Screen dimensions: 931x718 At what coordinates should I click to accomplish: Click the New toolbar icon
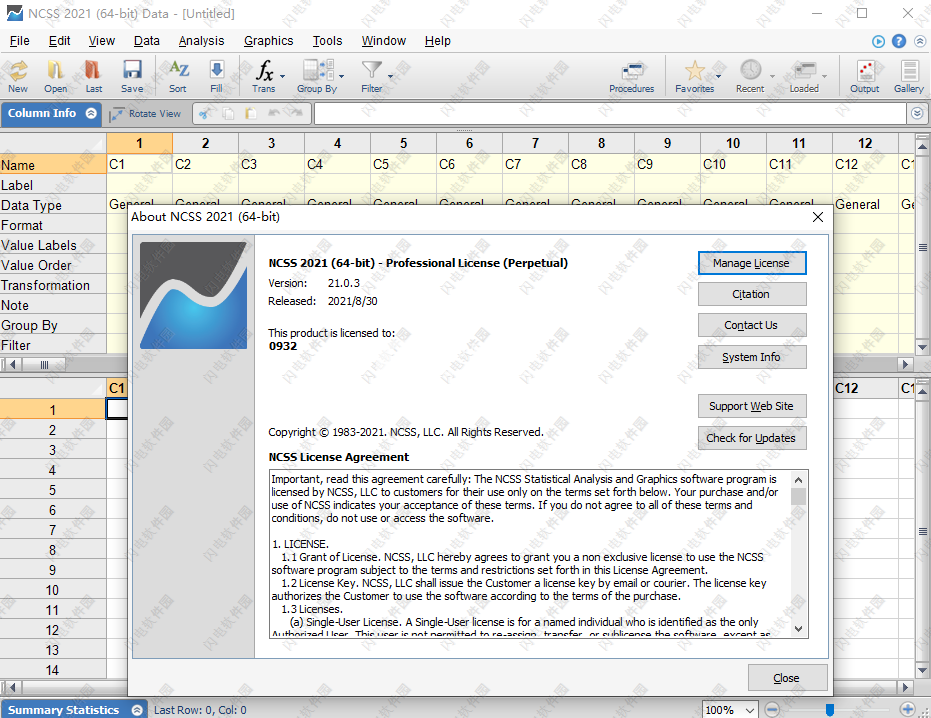point(18,75)
